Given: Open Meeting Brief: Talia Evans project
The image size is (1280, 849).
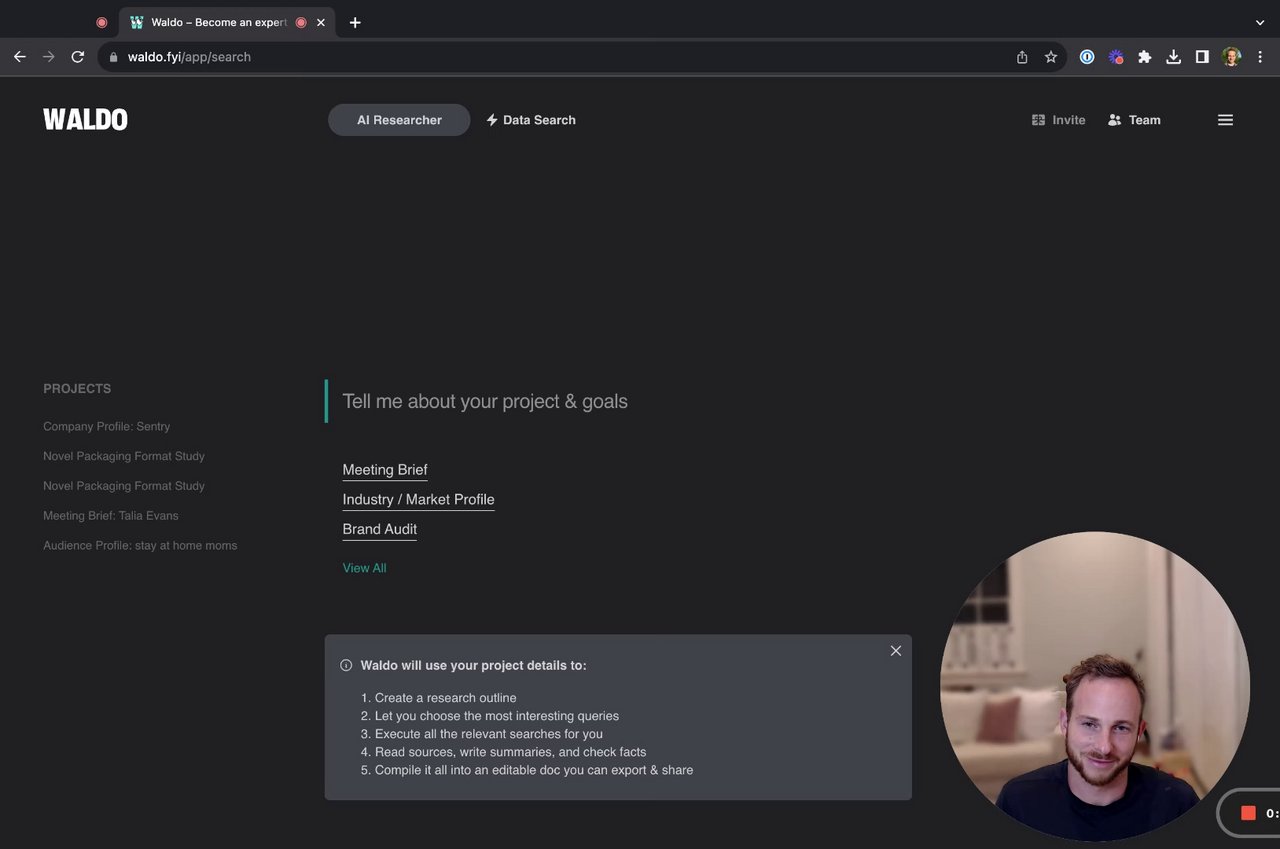Looking at the screenshot, I should pyautogui.click(x=111, y=516).
